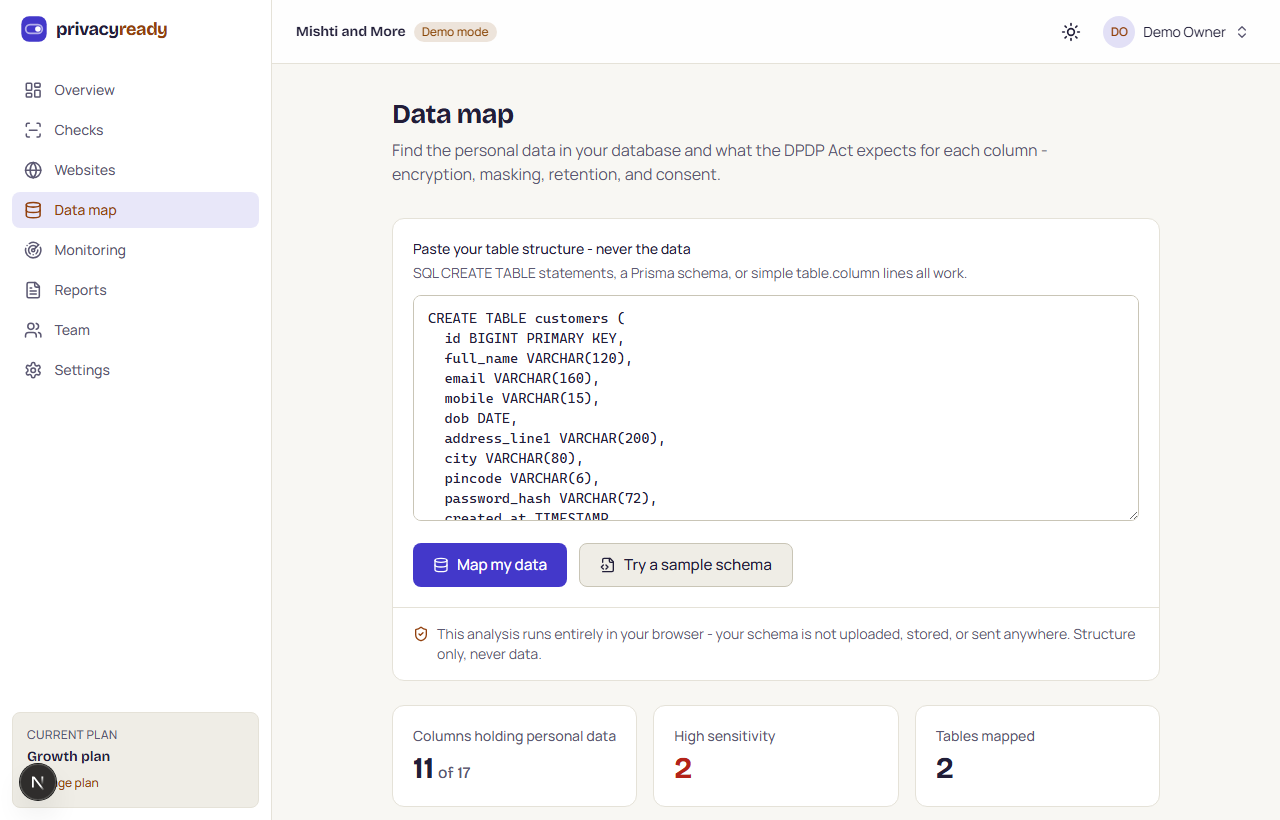Click the Checks scan icon
Screen dimensions: 1280x820
tap(33, 130)
